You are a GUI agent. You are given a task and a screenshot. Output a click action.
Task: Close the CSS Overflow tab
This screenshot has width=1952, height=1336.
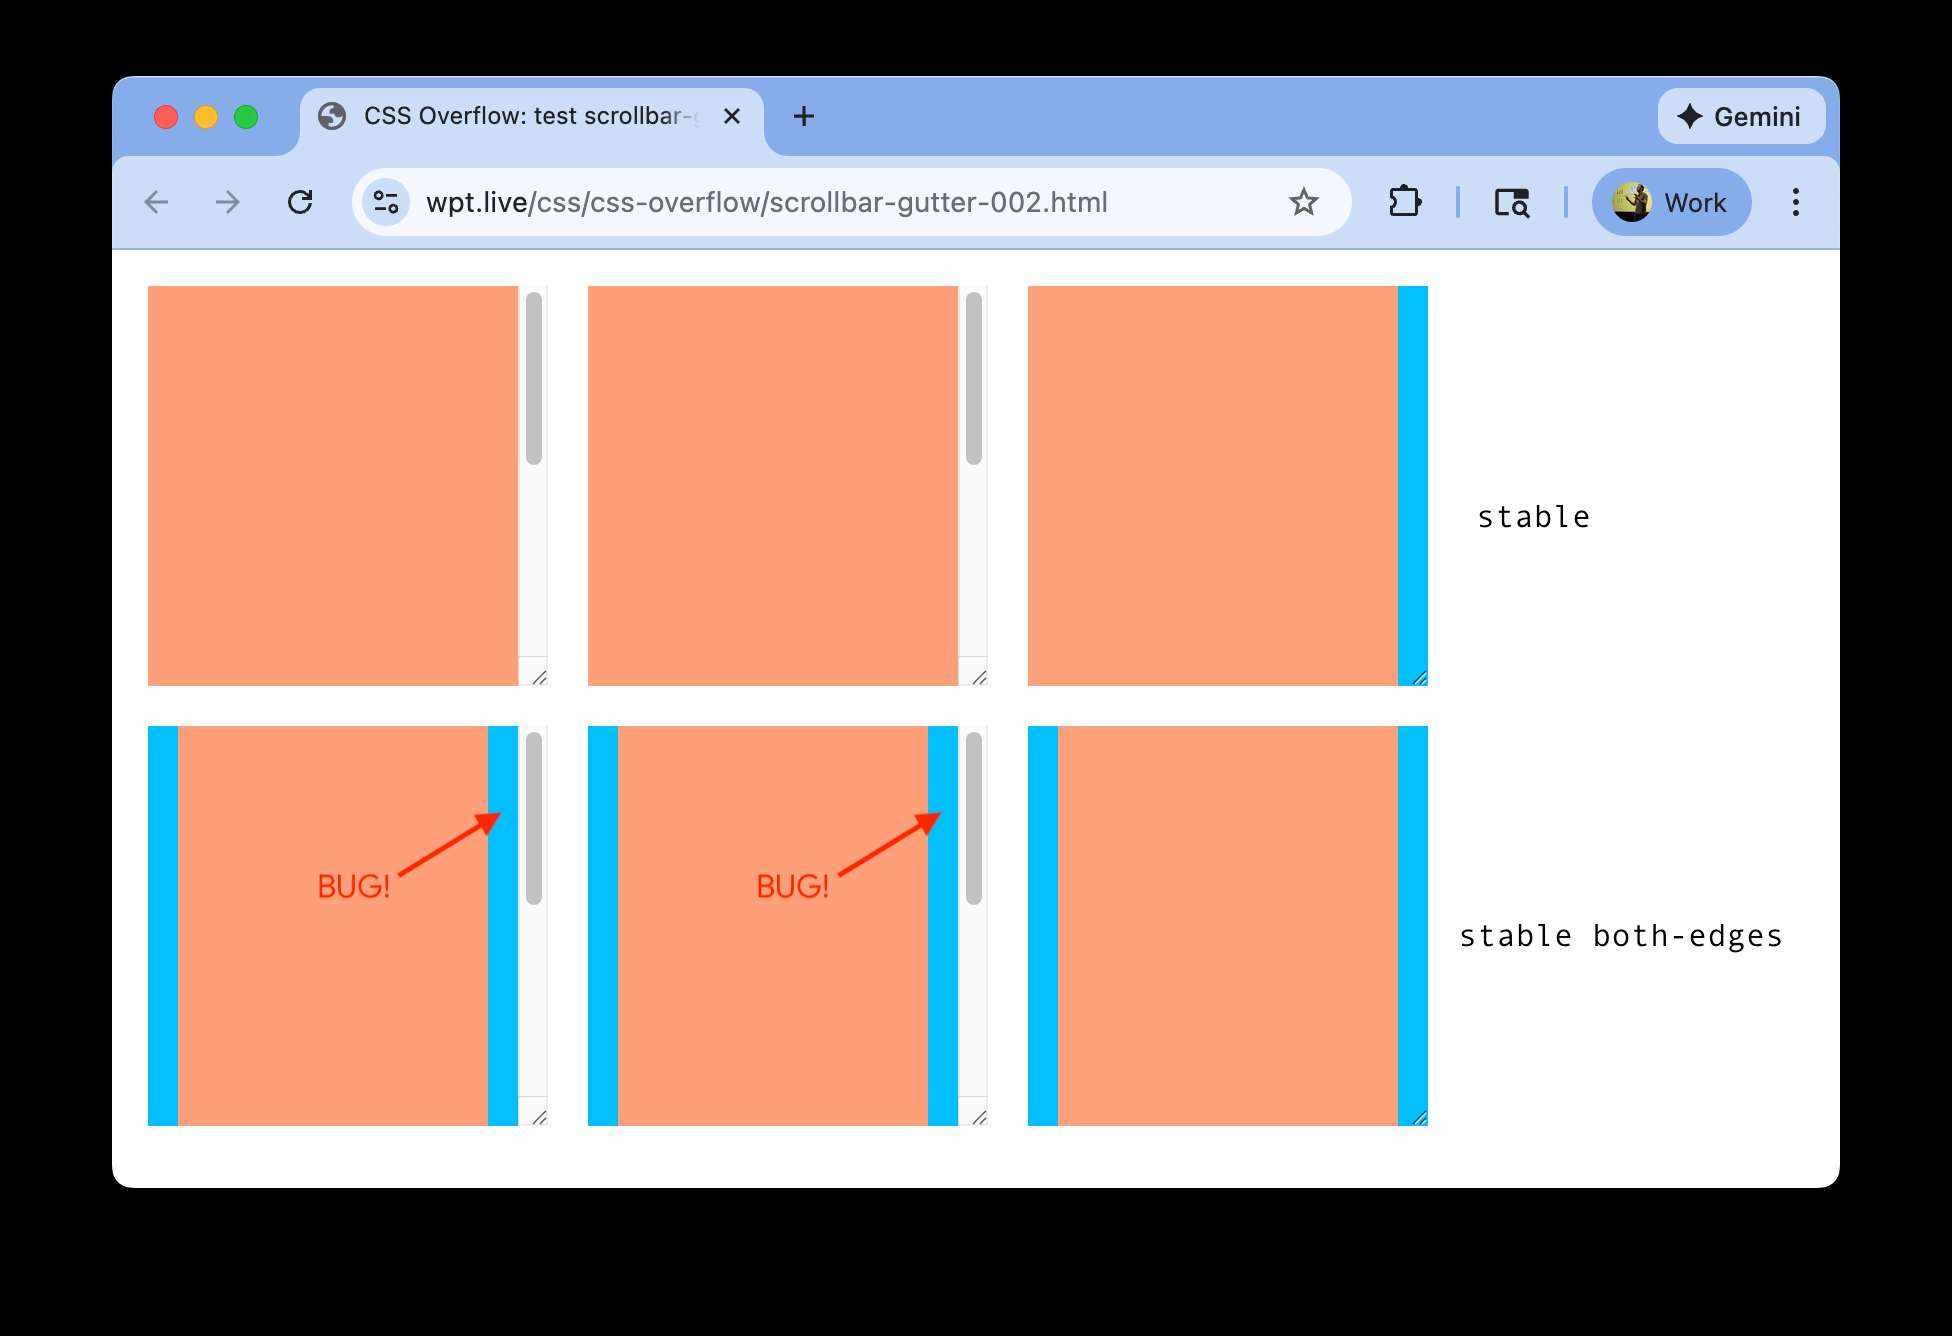click(x=732, y=117)
